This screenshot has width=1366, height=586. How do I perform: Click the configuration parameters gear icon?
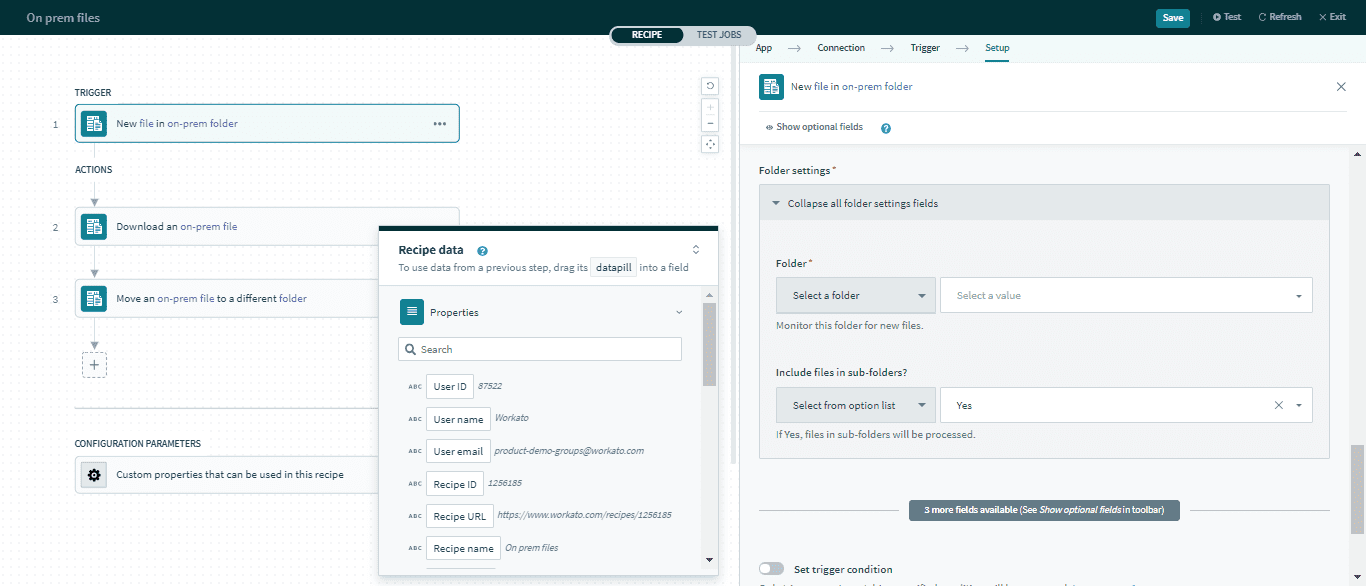point(94,475)
